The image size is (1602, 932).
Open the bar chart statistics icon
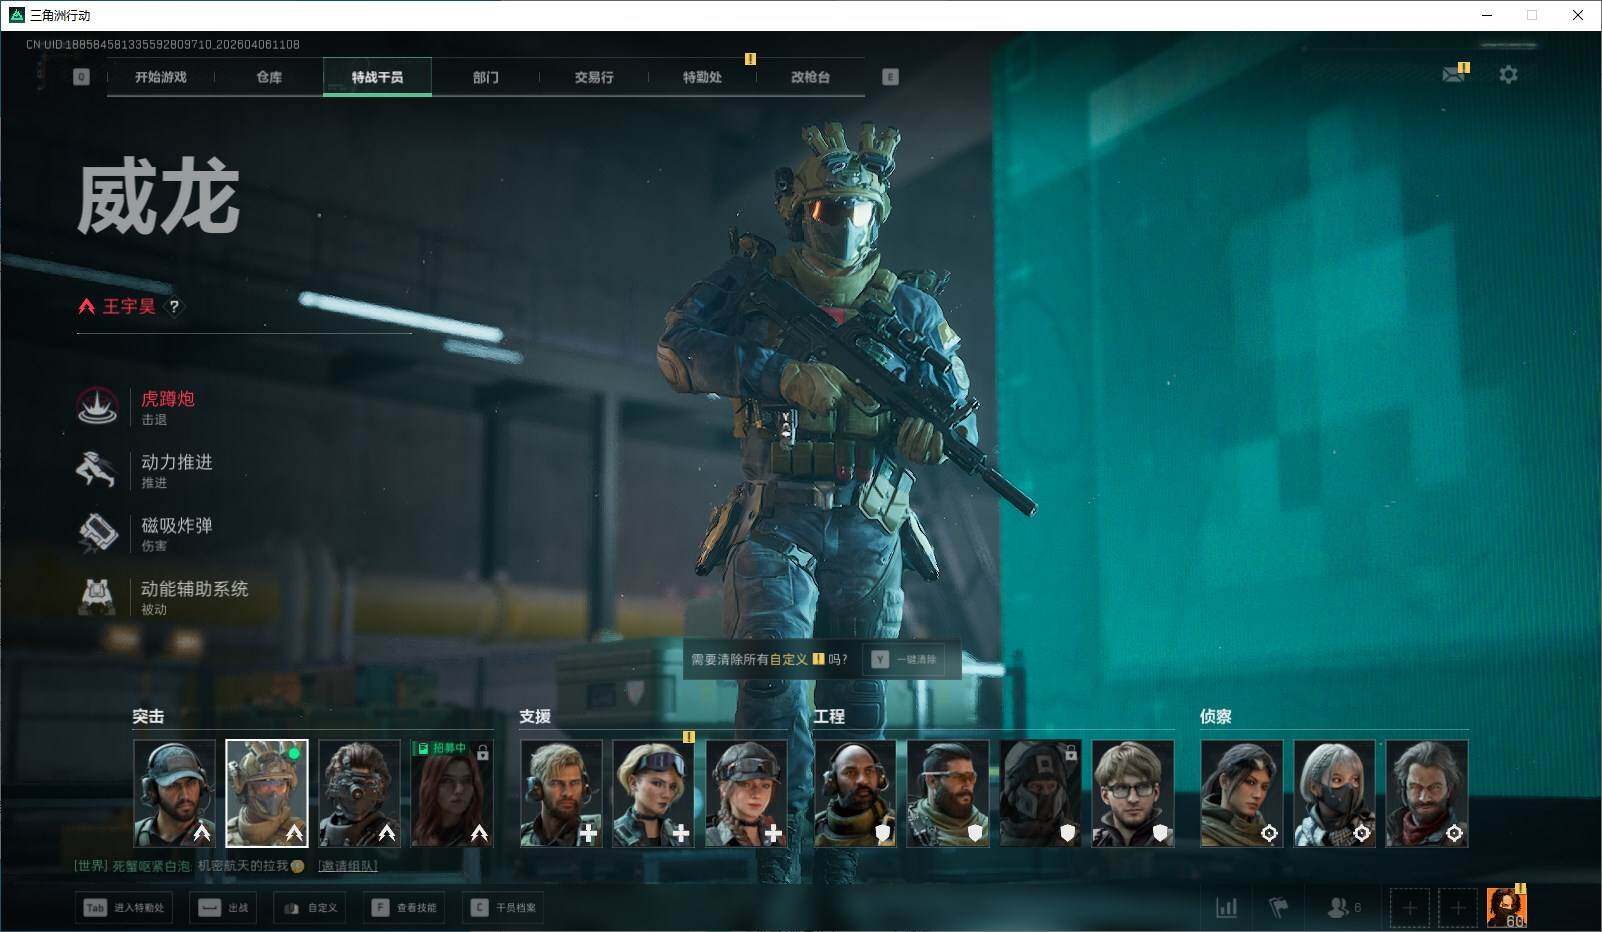coord(1226,907)
